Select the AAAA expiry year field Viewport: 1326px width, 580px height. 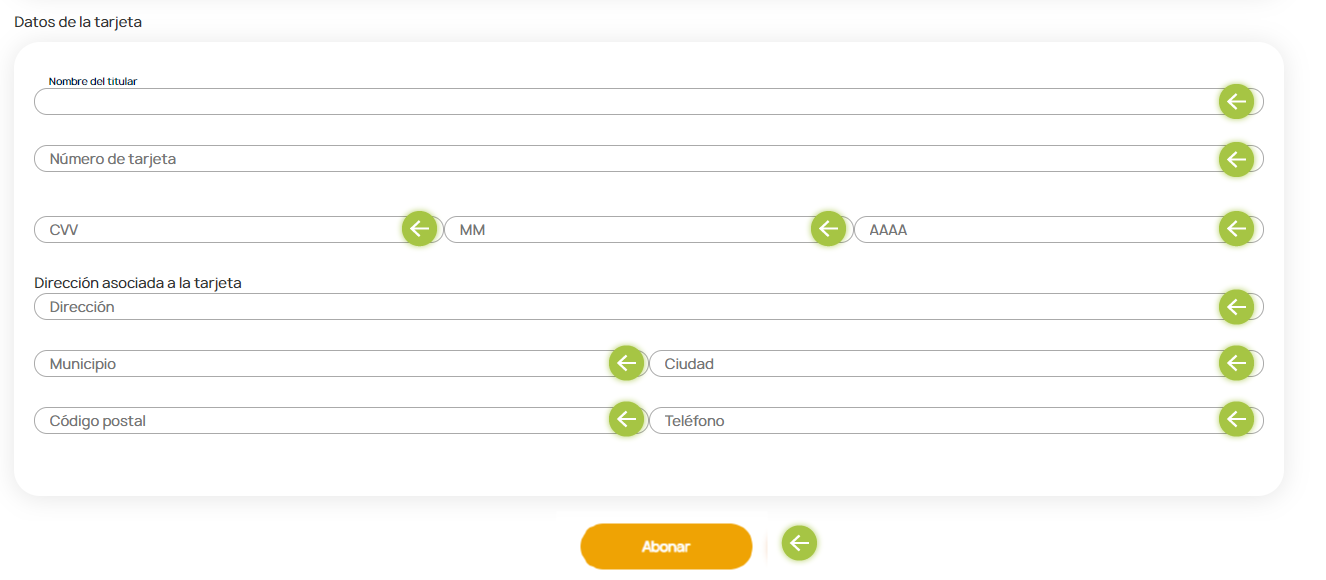(1058, 230)
